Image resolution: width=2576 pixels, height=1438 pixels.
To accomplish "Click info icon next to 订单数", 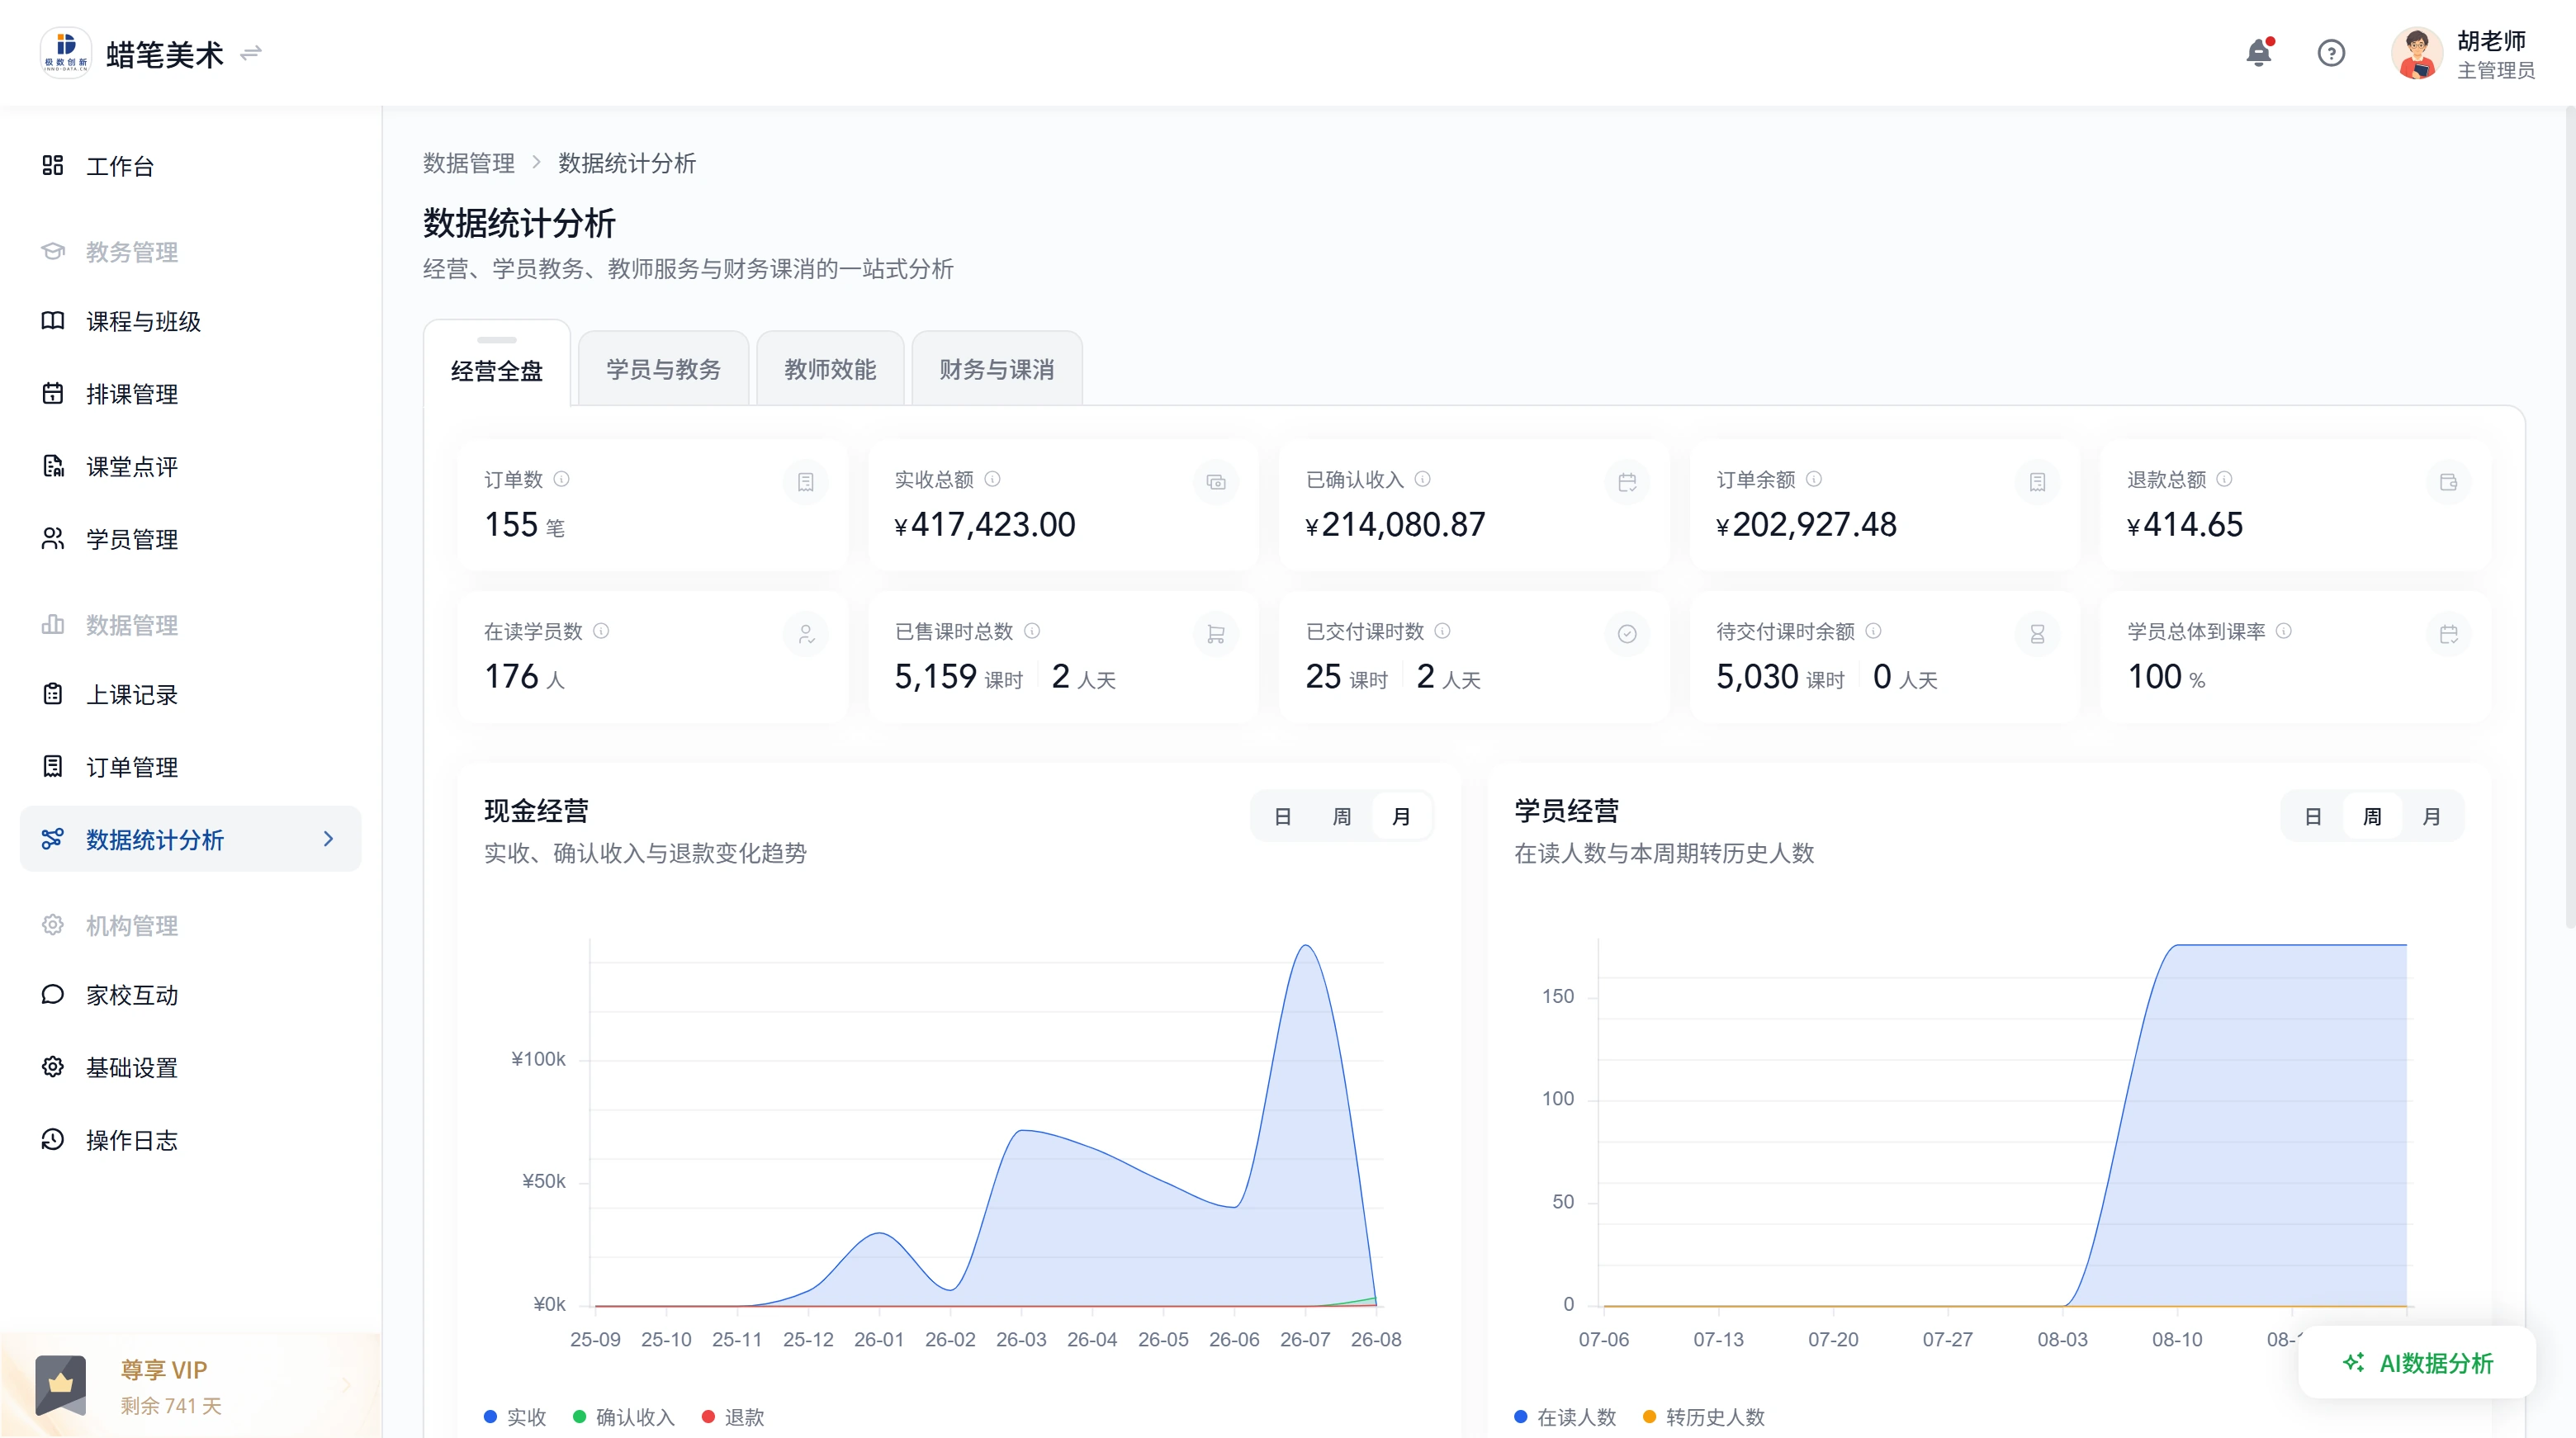I will [562, 479].
